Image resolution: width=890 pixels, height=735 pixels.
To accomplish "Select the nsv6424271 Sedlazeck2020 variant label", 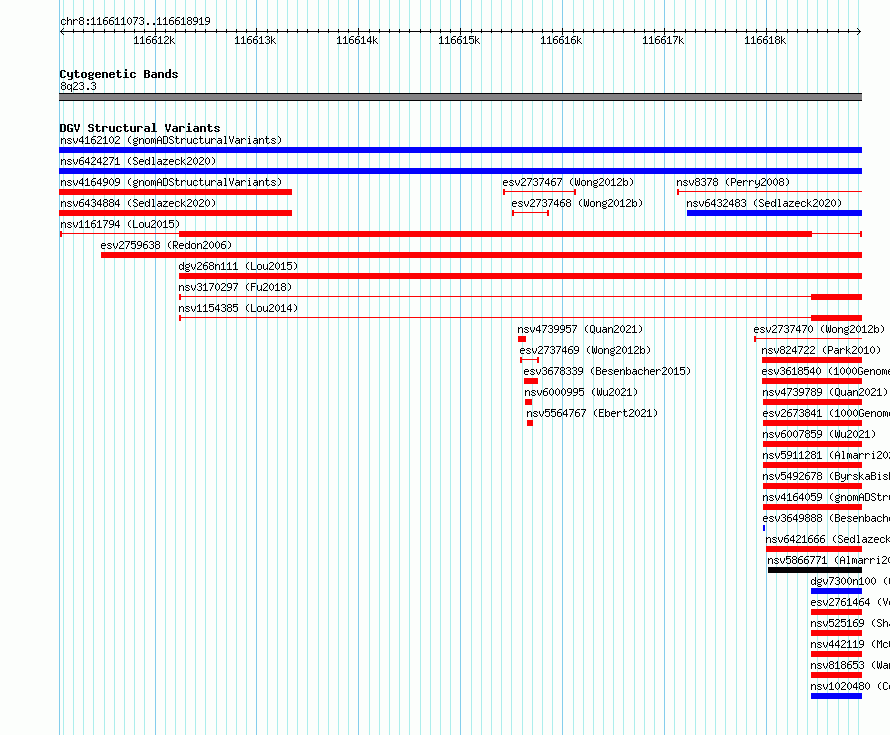I will tap(138, 161).
